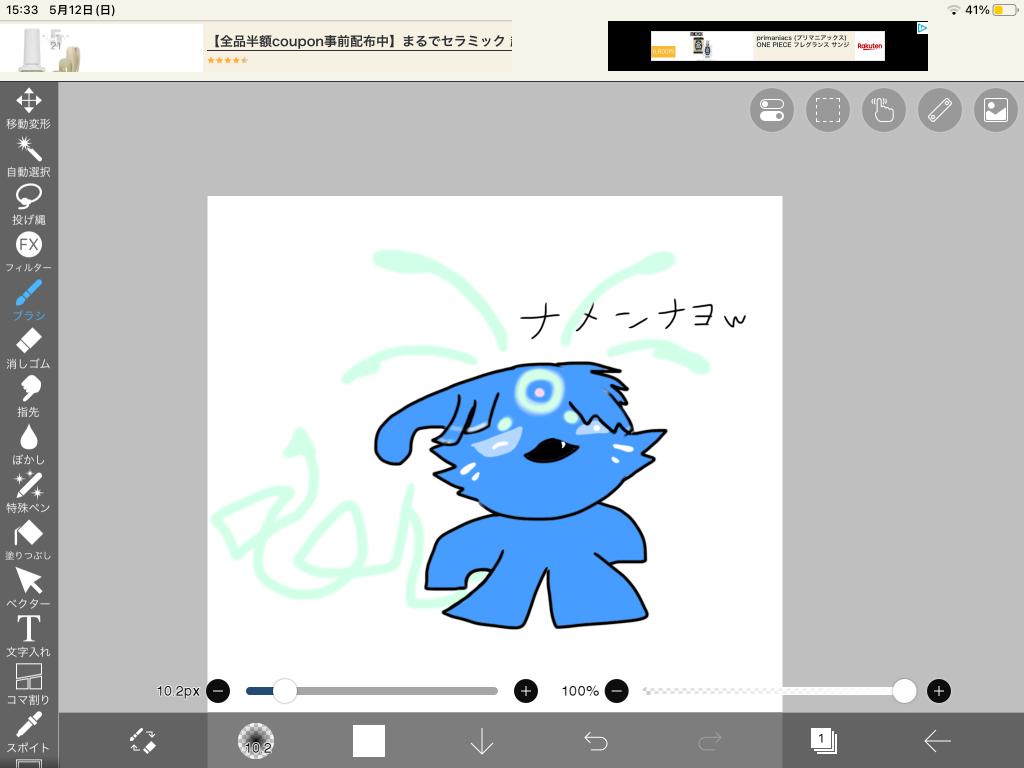
Task: Choose the 投げ縄 lasso tool
Action: 28,203
